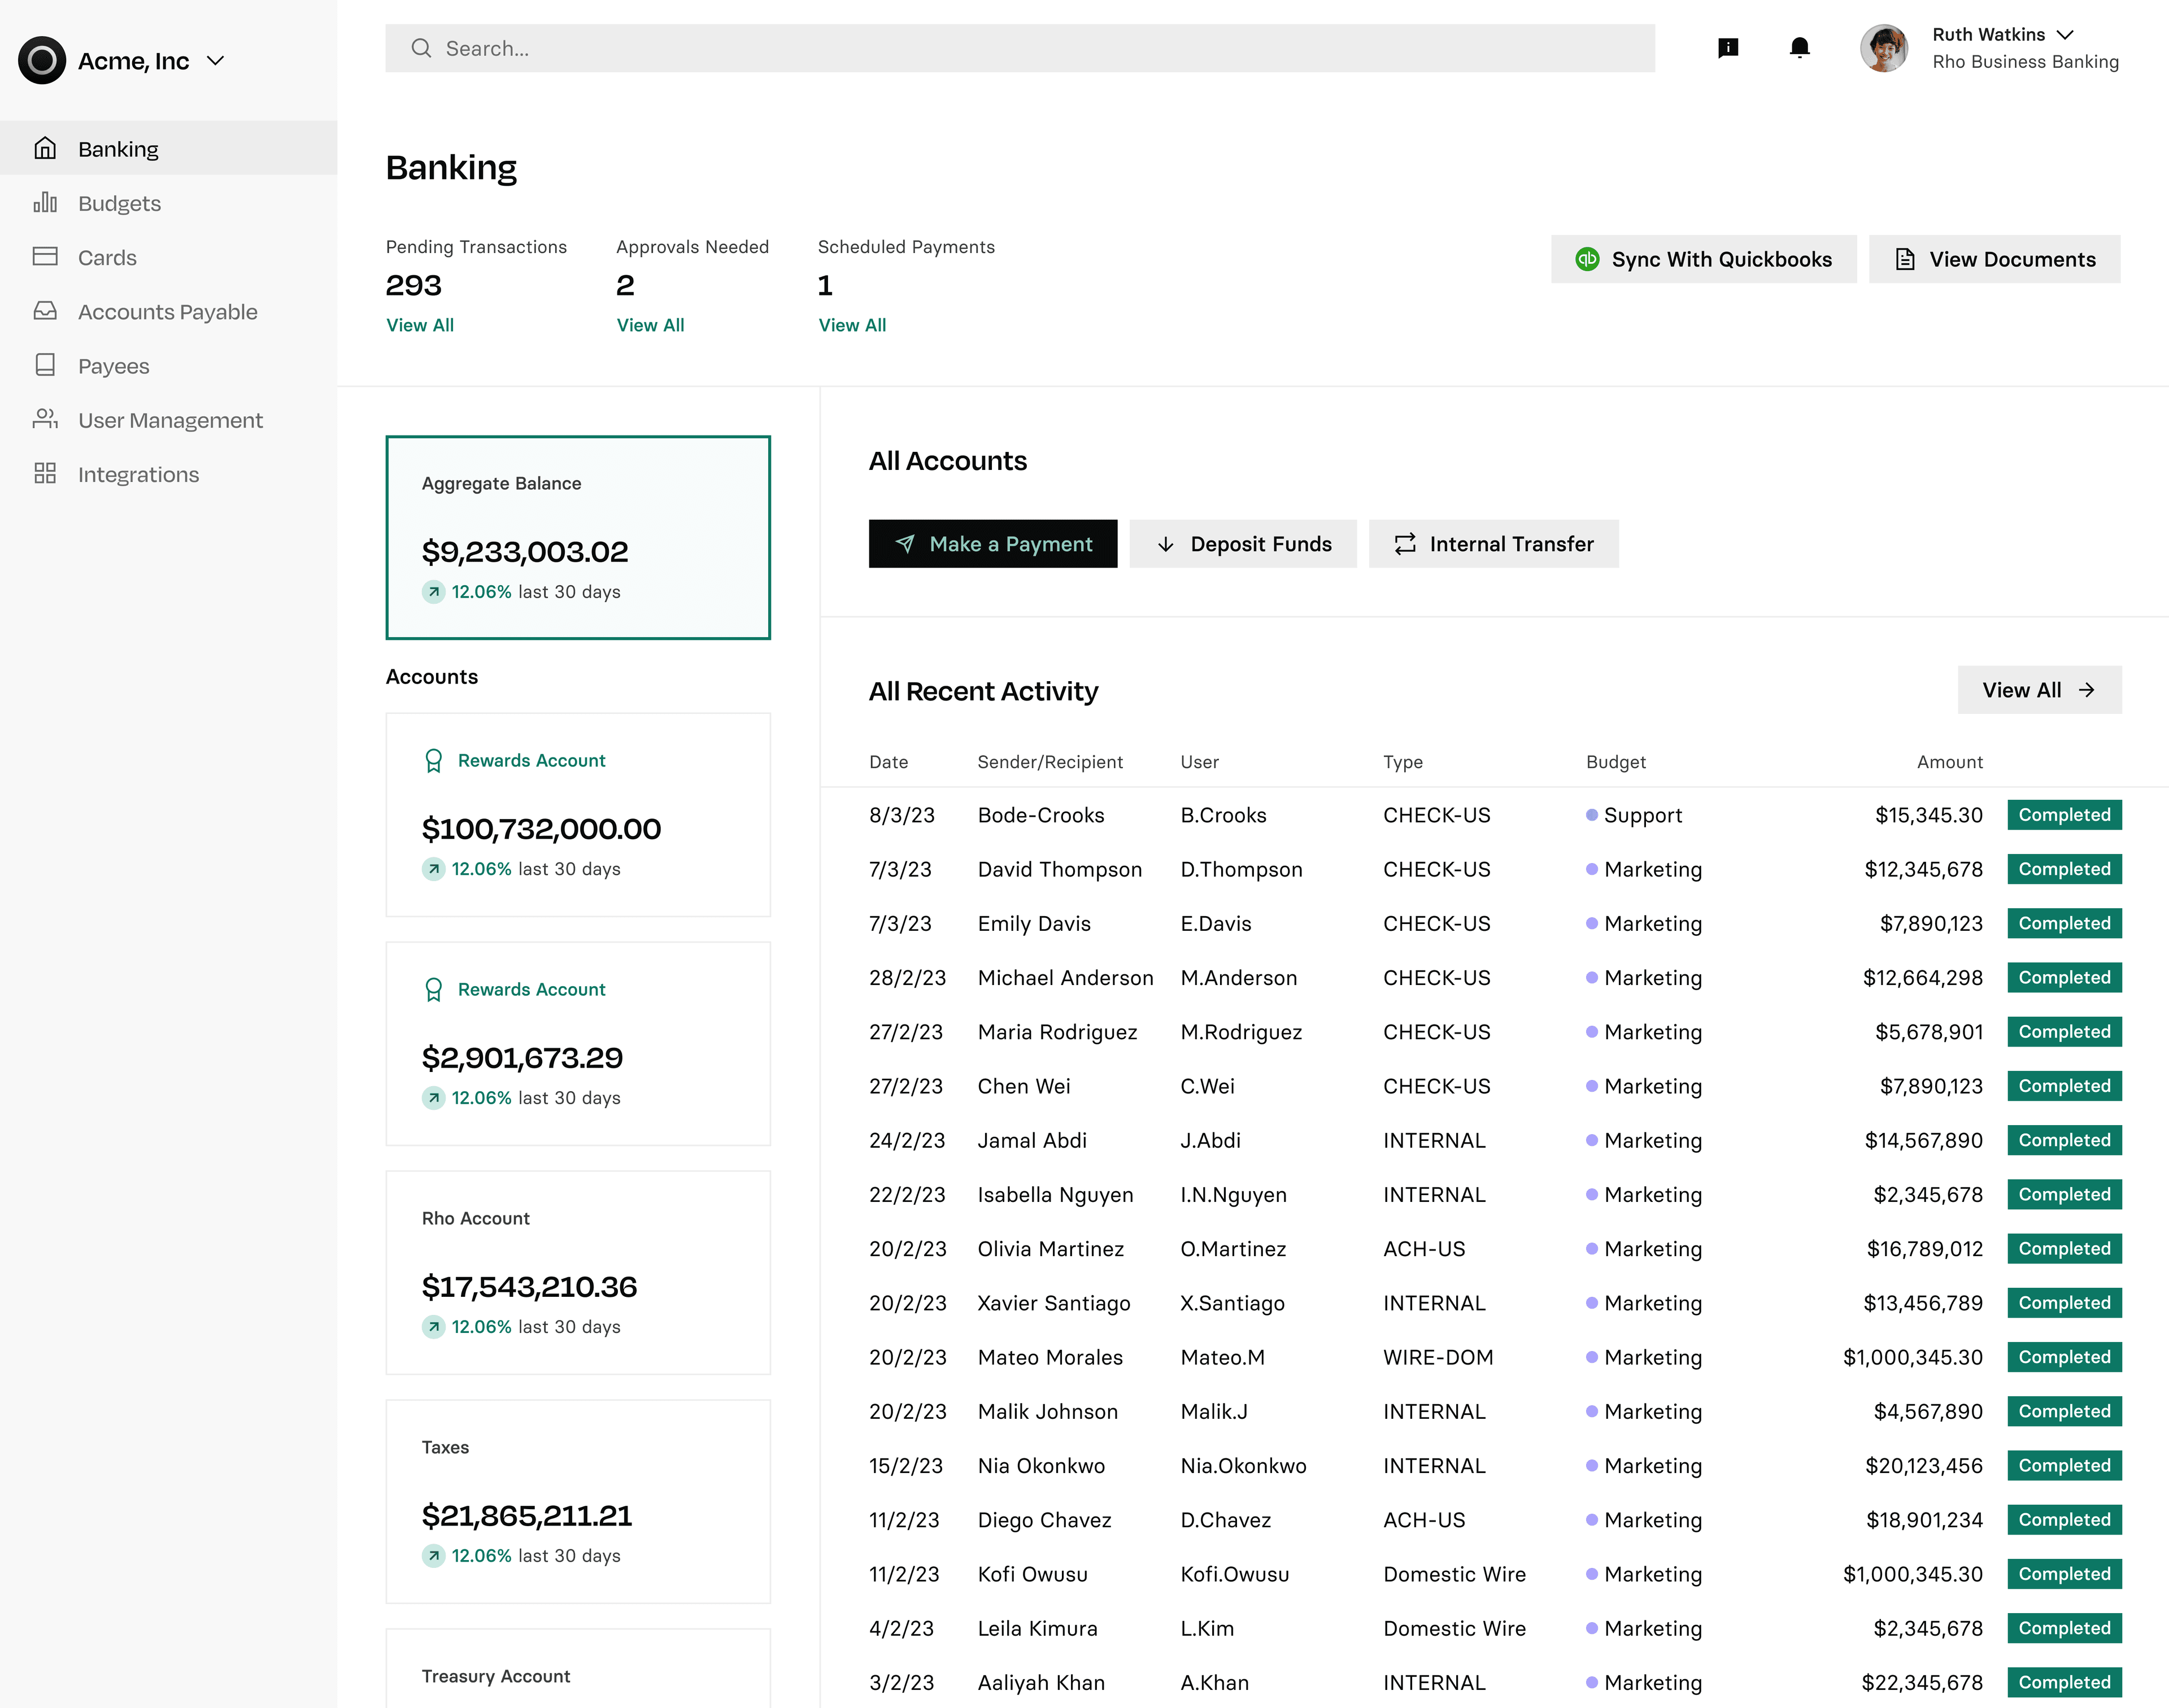
Task: Click View All under Pending Transactions
Action: 420,325
